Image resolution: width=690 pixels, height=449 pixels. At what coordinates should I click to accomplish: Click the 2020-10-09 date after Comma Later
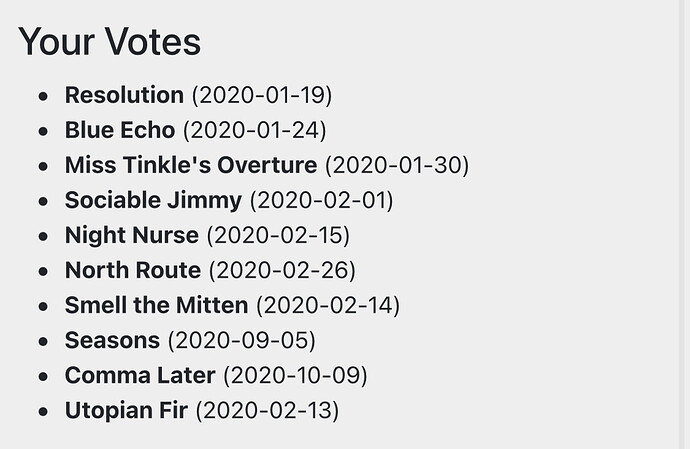coord(295,375)
